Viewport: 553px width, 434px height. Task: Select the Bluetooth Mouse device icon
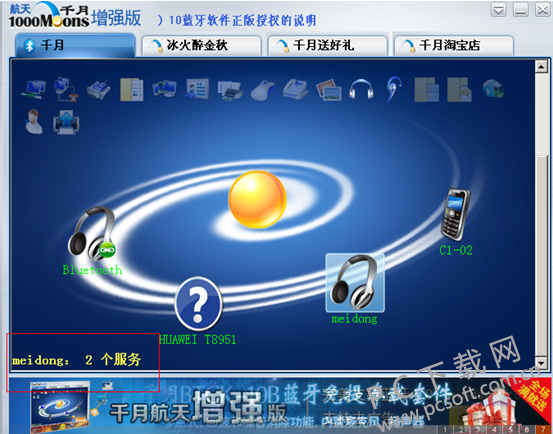263,90
